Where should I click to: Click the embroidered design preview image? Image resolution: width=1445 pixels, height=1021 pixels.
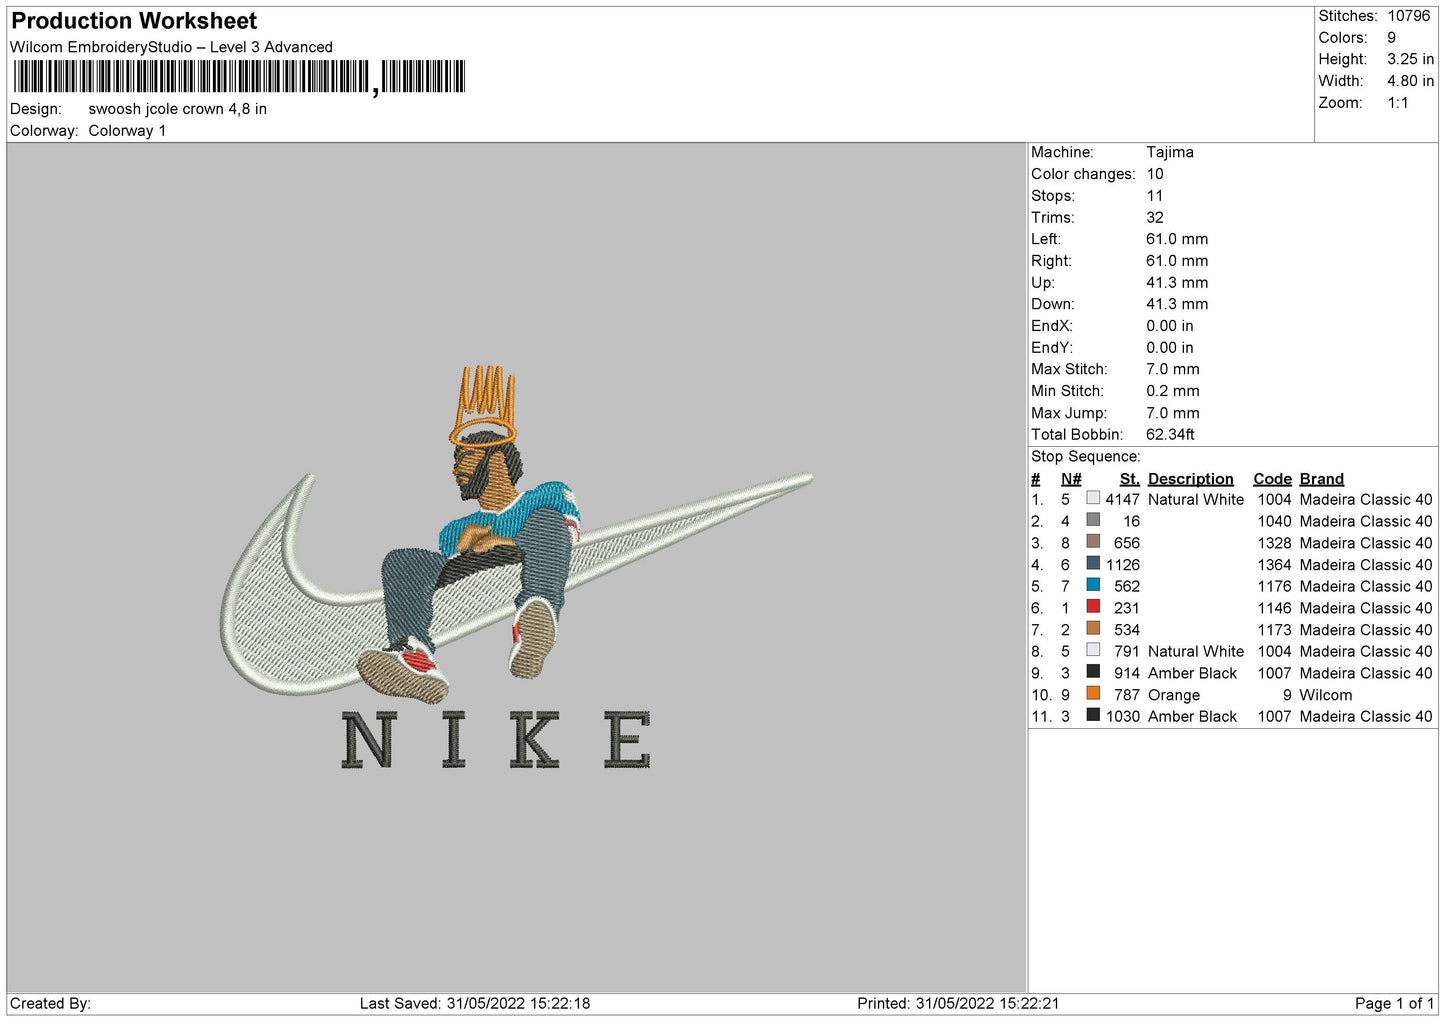[517, 569]
